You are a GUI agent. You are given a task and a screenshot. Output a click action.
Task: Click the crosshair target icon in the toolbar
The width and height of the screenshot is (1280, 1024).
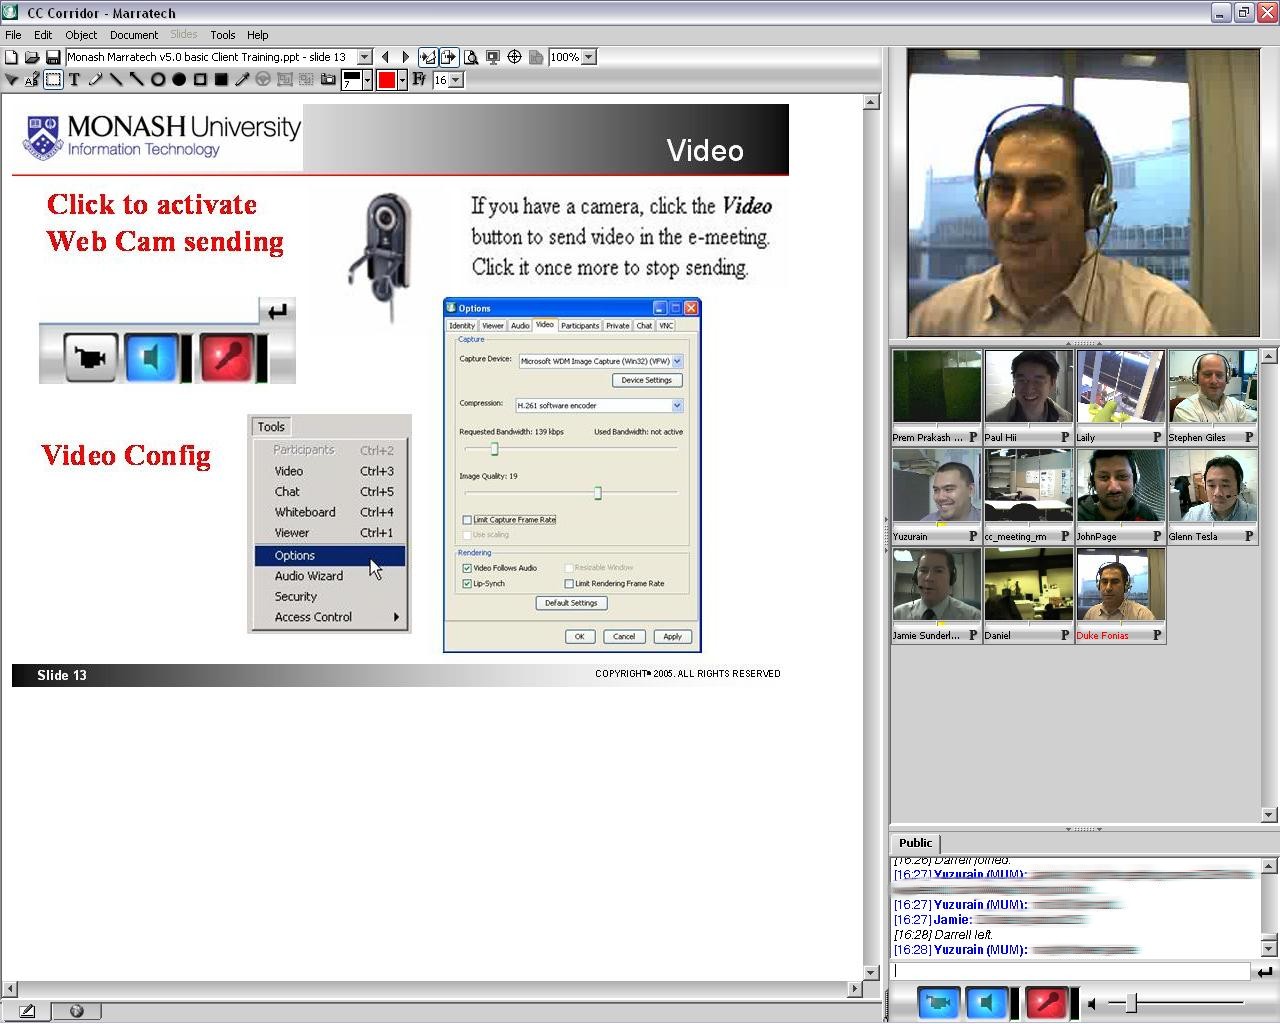[514, 57]
